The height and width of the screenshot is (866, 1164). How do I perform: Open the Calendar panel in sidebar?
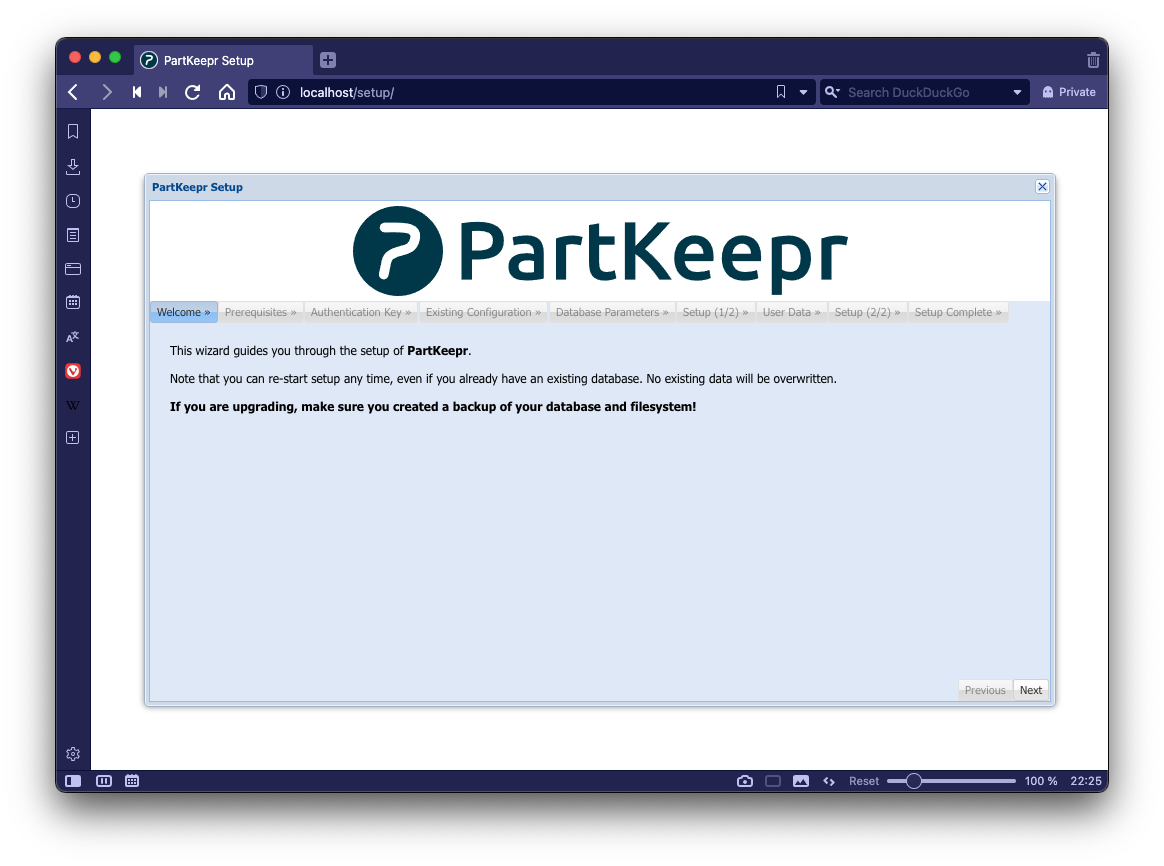(x=73, y=302)
